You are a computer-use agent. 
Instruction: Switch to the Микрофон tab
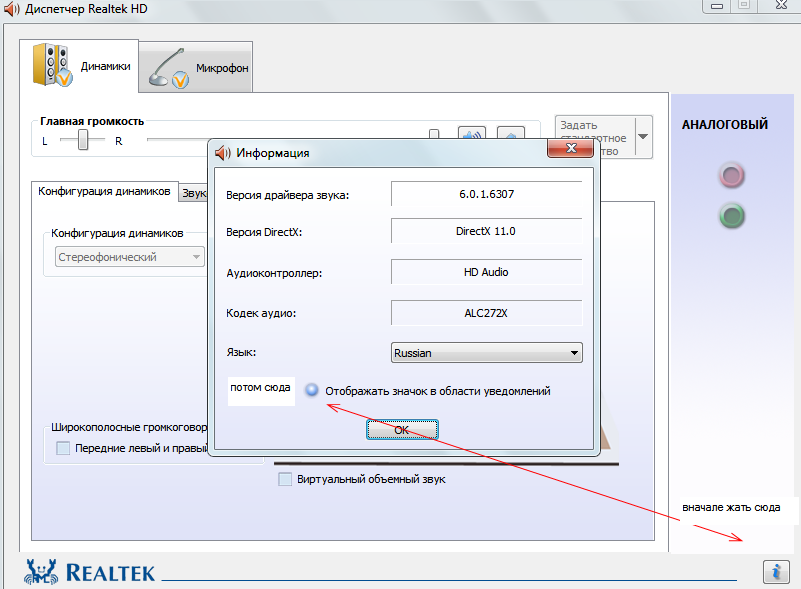[x=196, y=68]
